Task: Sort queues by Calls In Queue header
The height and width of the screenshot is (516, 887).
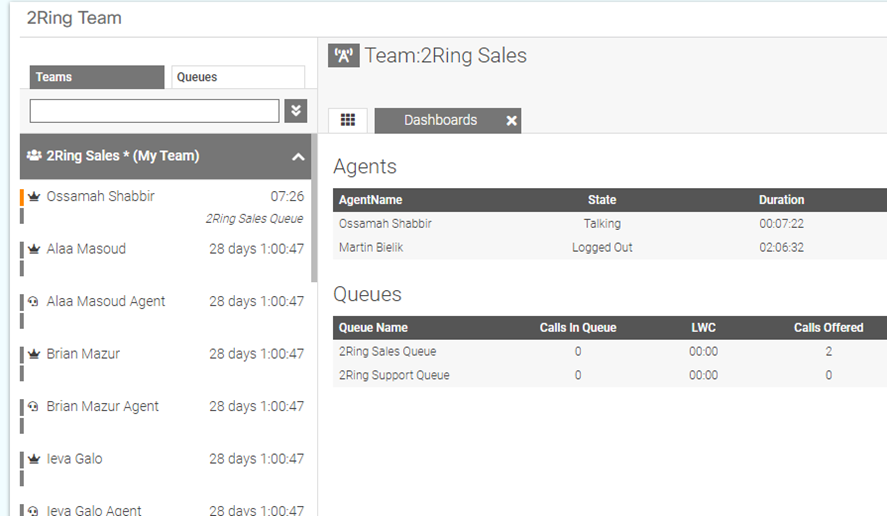Action: (x=578, y=328)
